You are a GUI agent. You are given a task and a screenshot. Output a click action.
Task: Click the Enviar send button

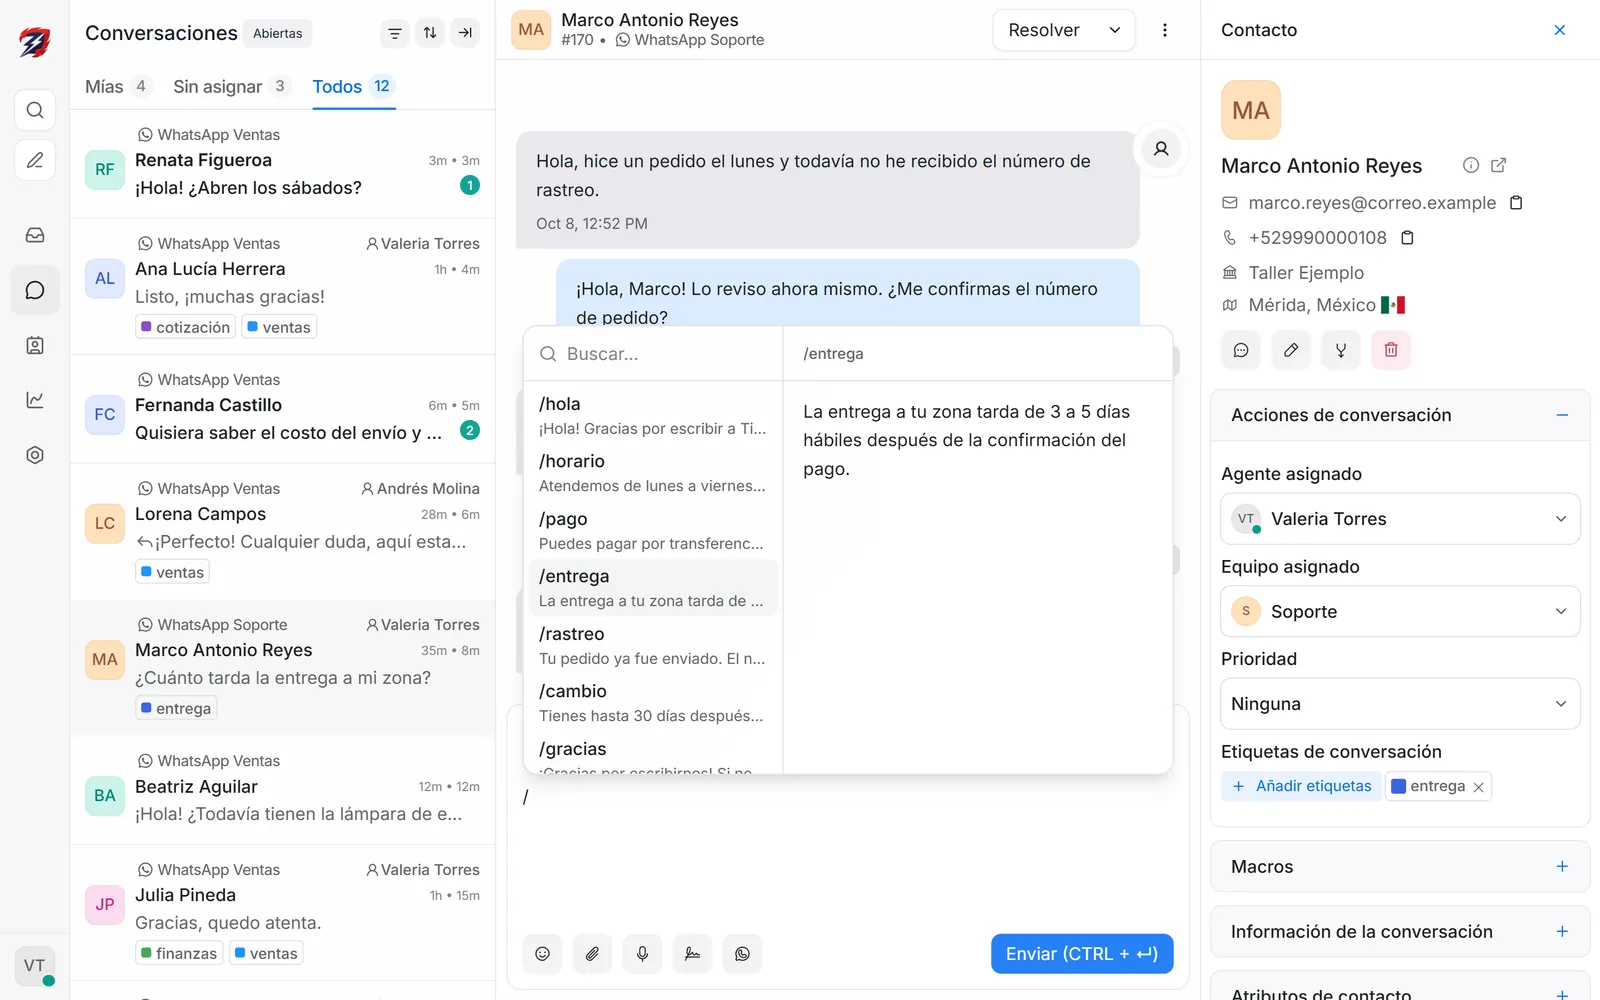pyautogui.click(x=1082, y=954)
